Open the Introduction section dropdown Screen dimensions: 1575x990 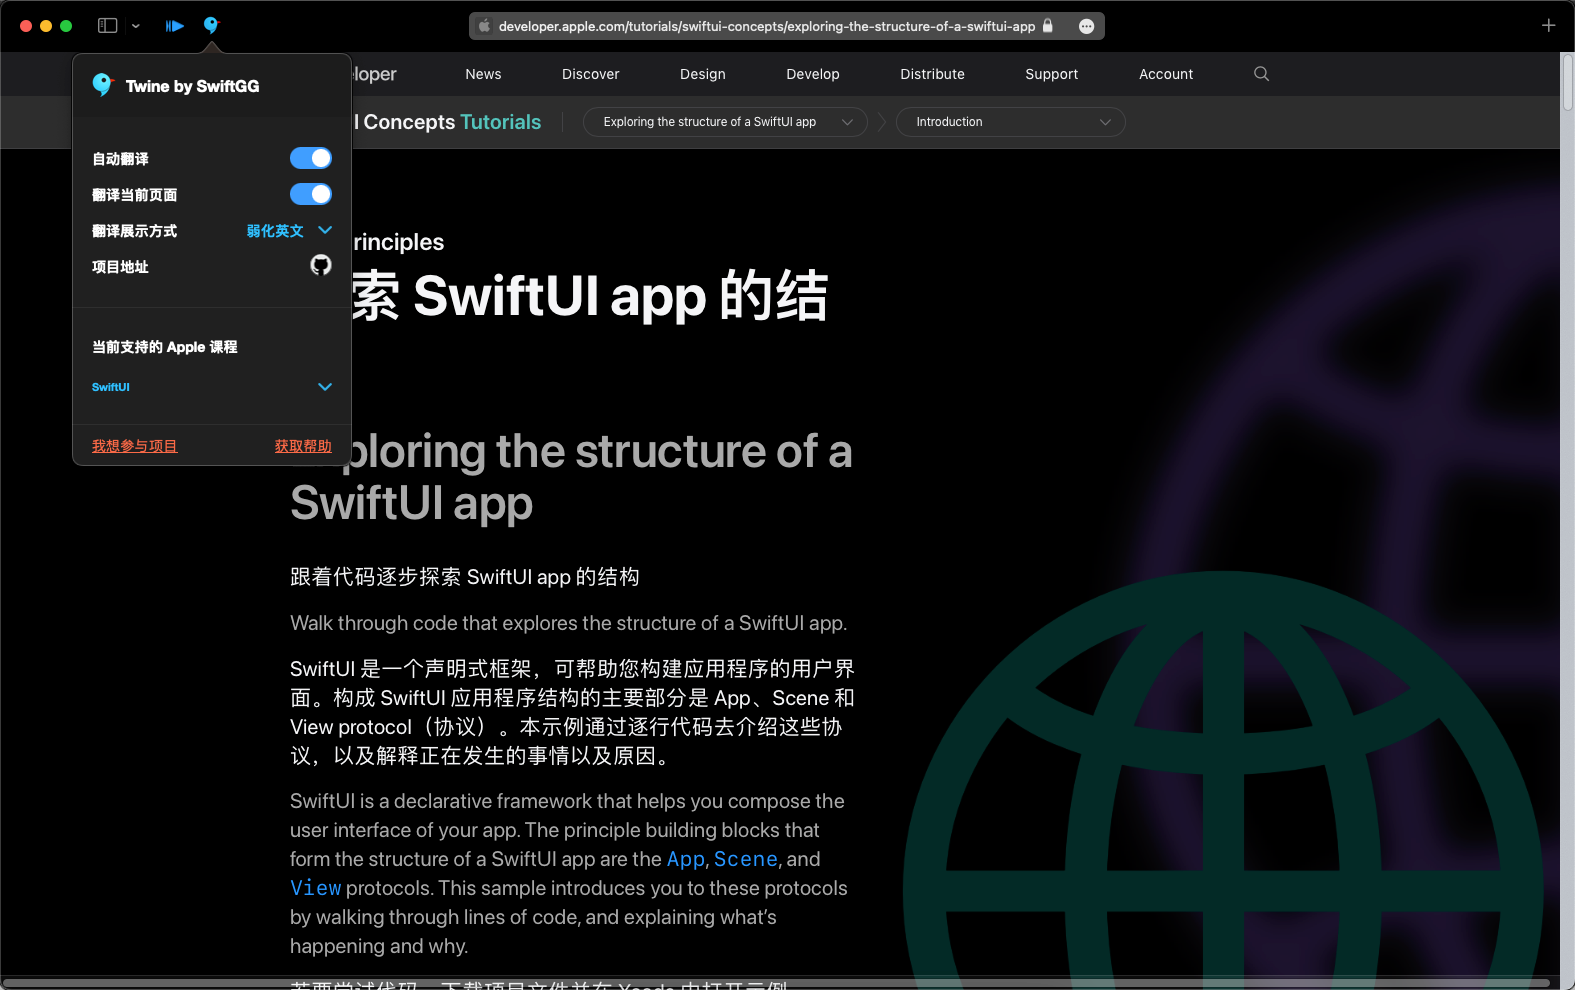click(x=1011, y=122)
